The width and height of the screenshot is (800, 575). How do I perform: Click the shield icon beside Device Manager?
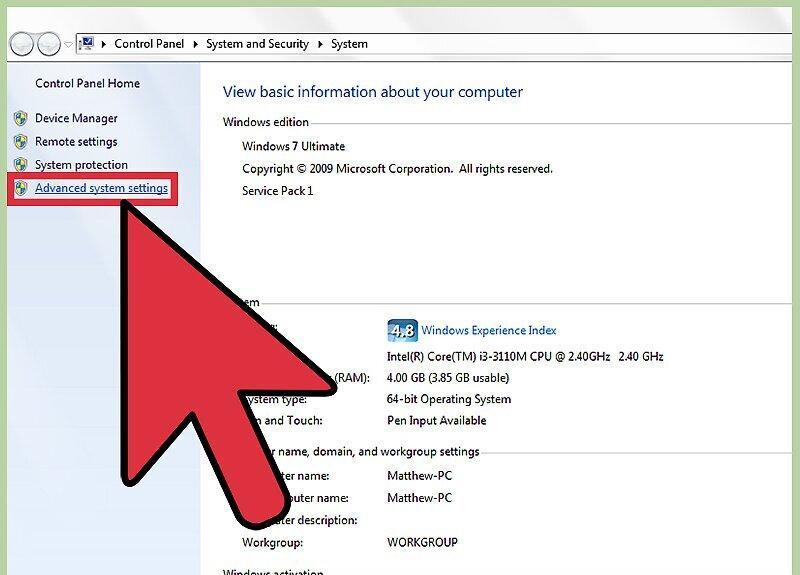tap(20, 118)
